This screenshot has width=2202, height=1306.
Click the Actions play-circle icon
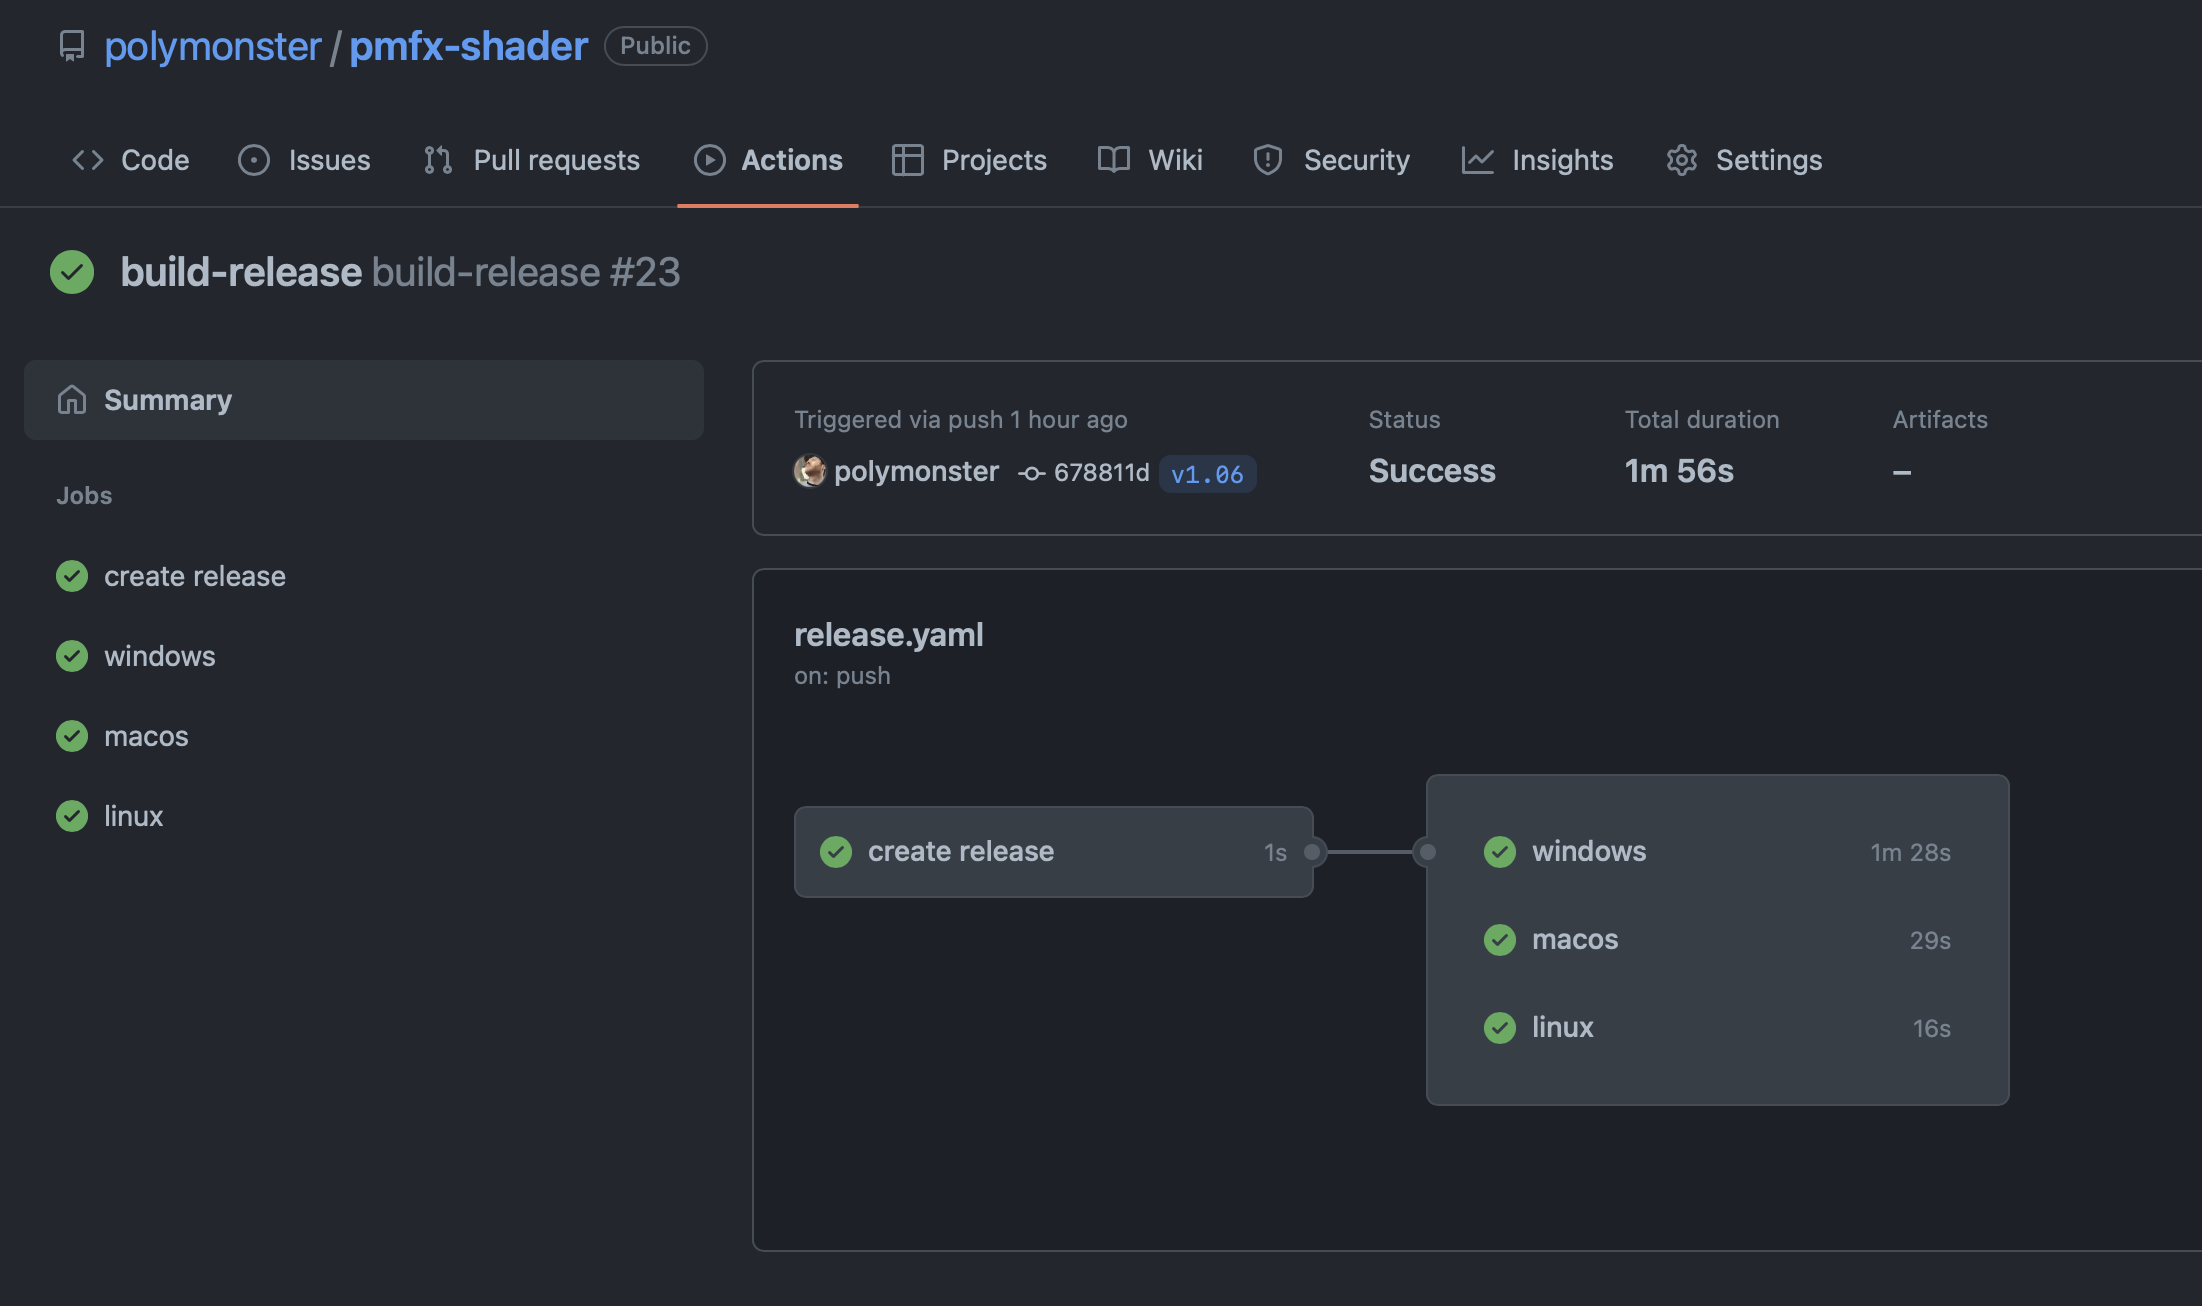click(710, 160)
